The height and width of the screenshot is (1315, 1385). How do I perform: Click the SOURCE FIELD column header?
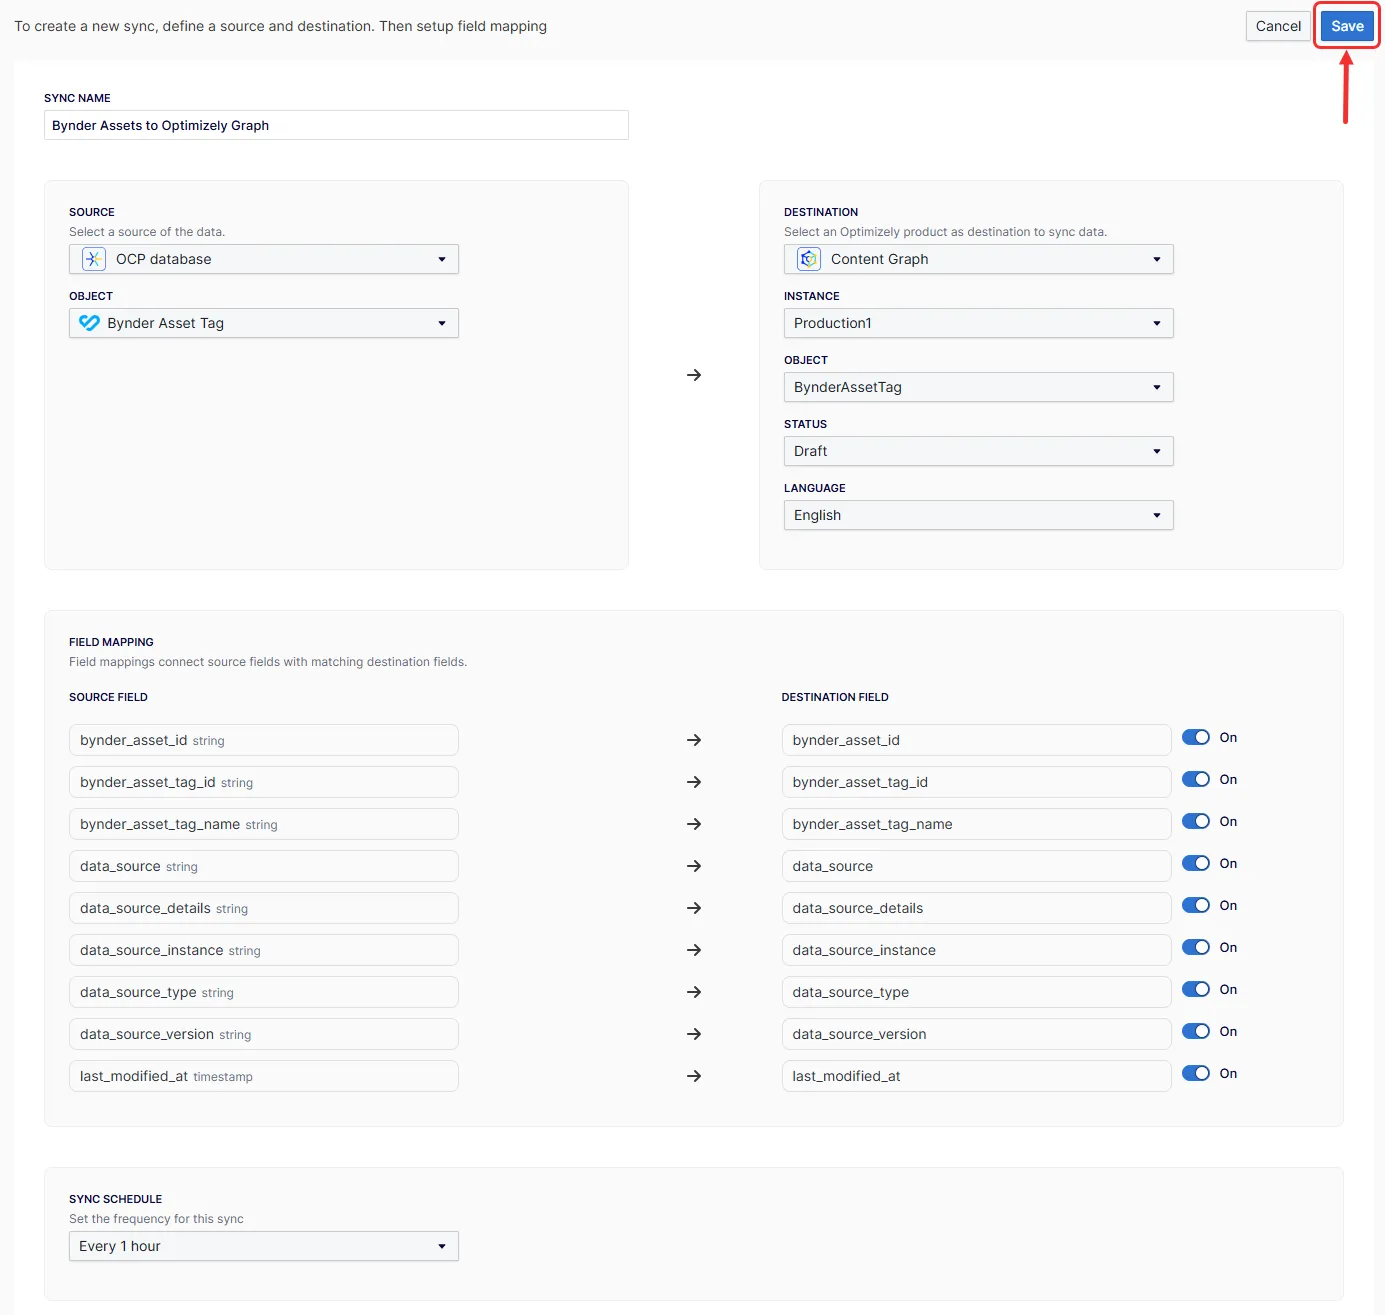coord(108,697)
